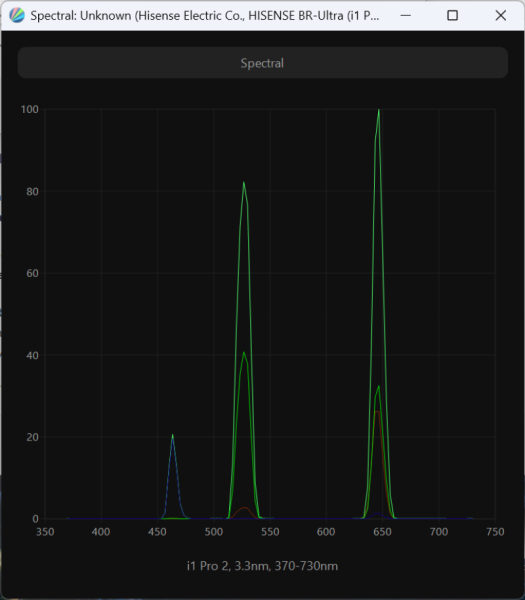Click the tip of the tallest peak at 100

click(x=379, y=110)
